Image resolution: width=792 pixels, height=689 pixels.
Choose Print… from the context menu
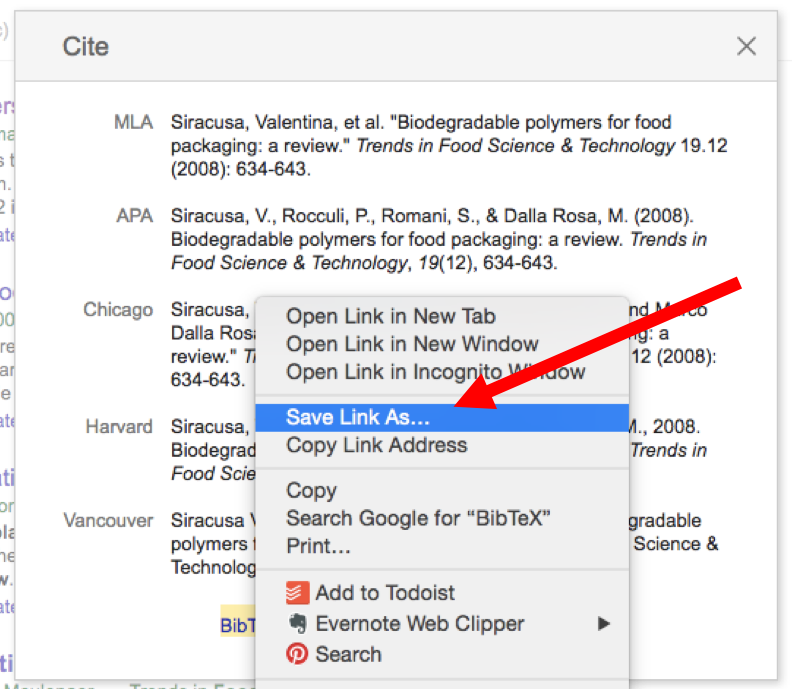coord(318,546)
